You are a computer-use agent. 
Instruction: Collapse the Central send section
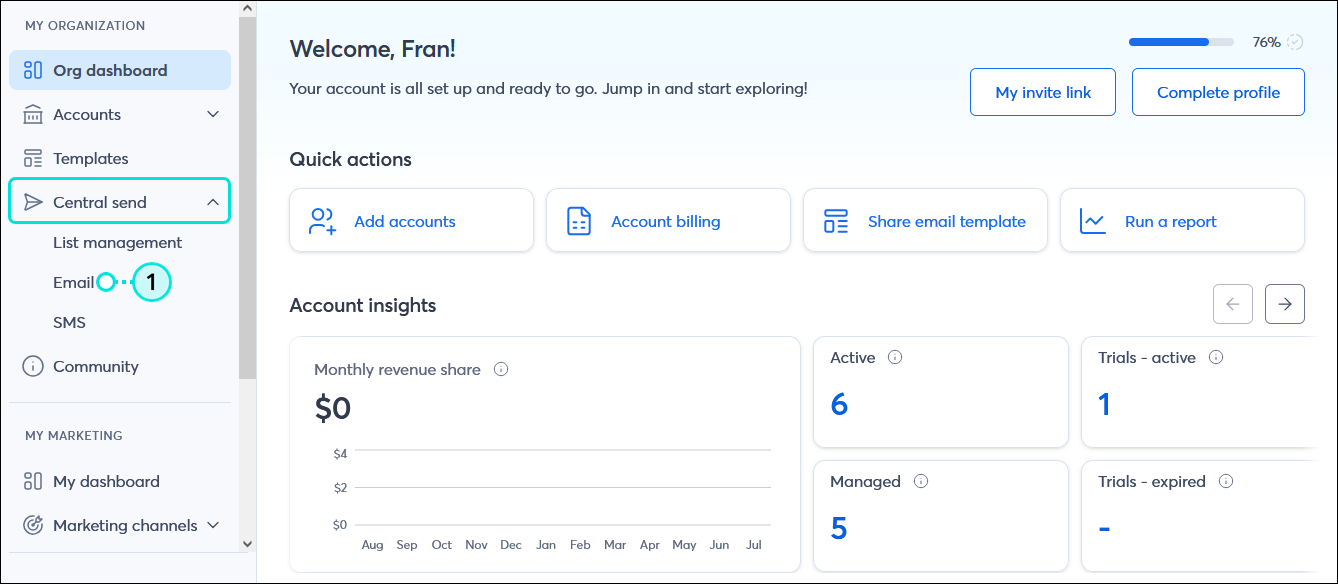[213, 201]
